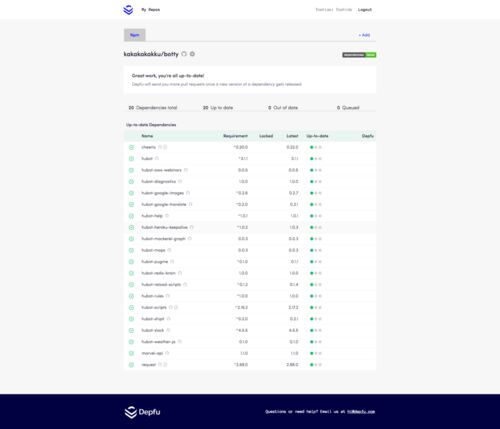This screenshot has height=429, width=500.
Task: Click the status icon in the hubot row
Action: click(131, 159)
